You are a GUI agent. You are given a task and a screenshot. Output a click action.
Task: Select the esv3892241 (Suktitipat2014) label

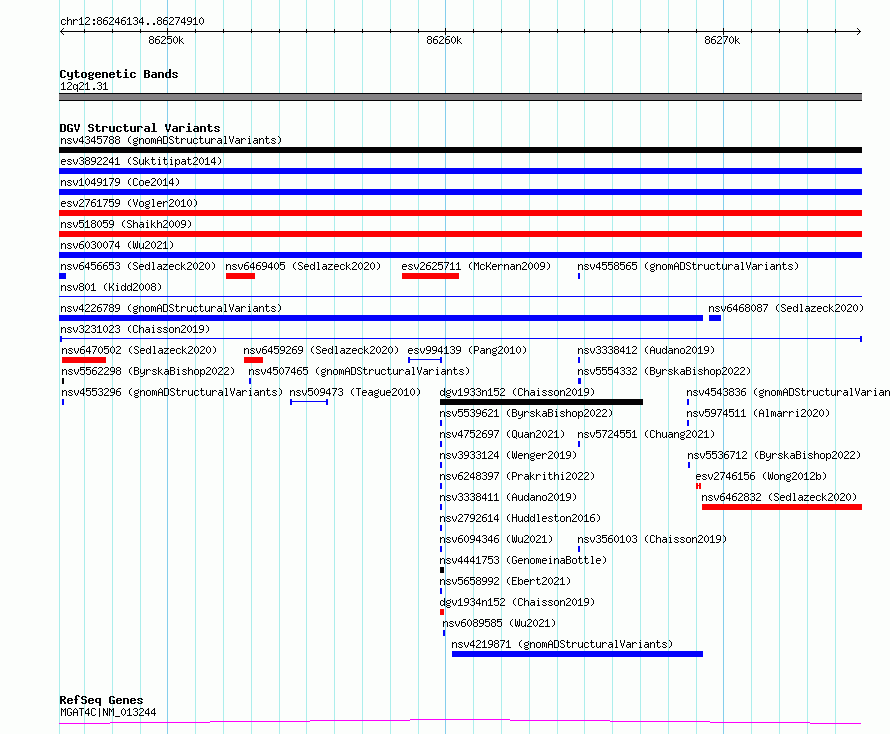[x=141, y=161]
